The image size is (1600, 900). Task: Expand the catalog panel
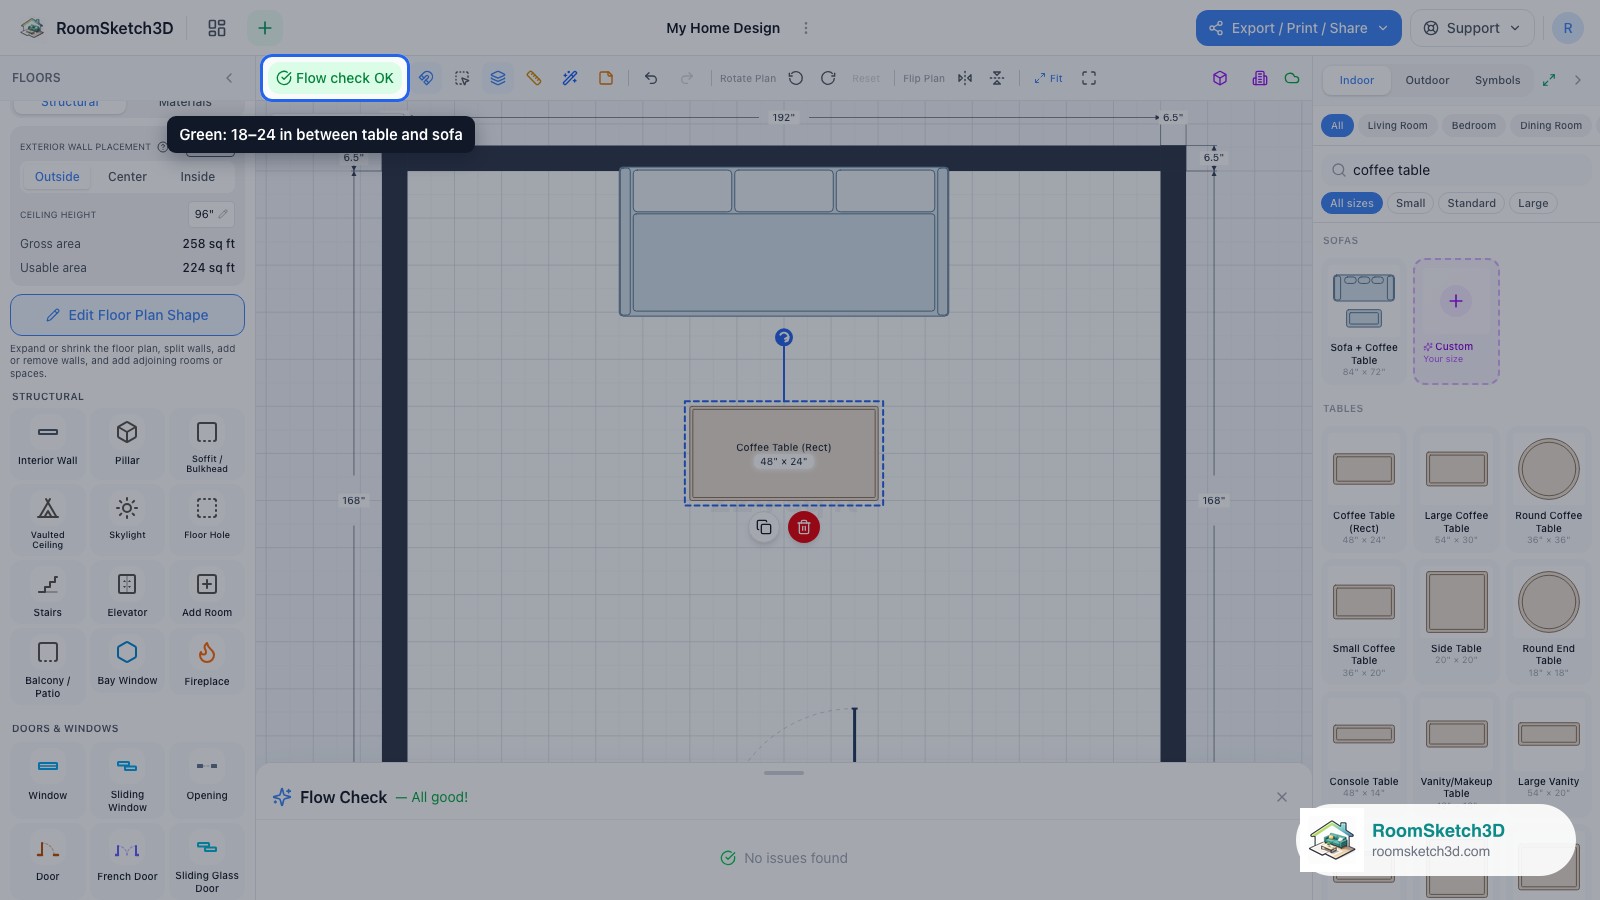tap(1549, 80)
